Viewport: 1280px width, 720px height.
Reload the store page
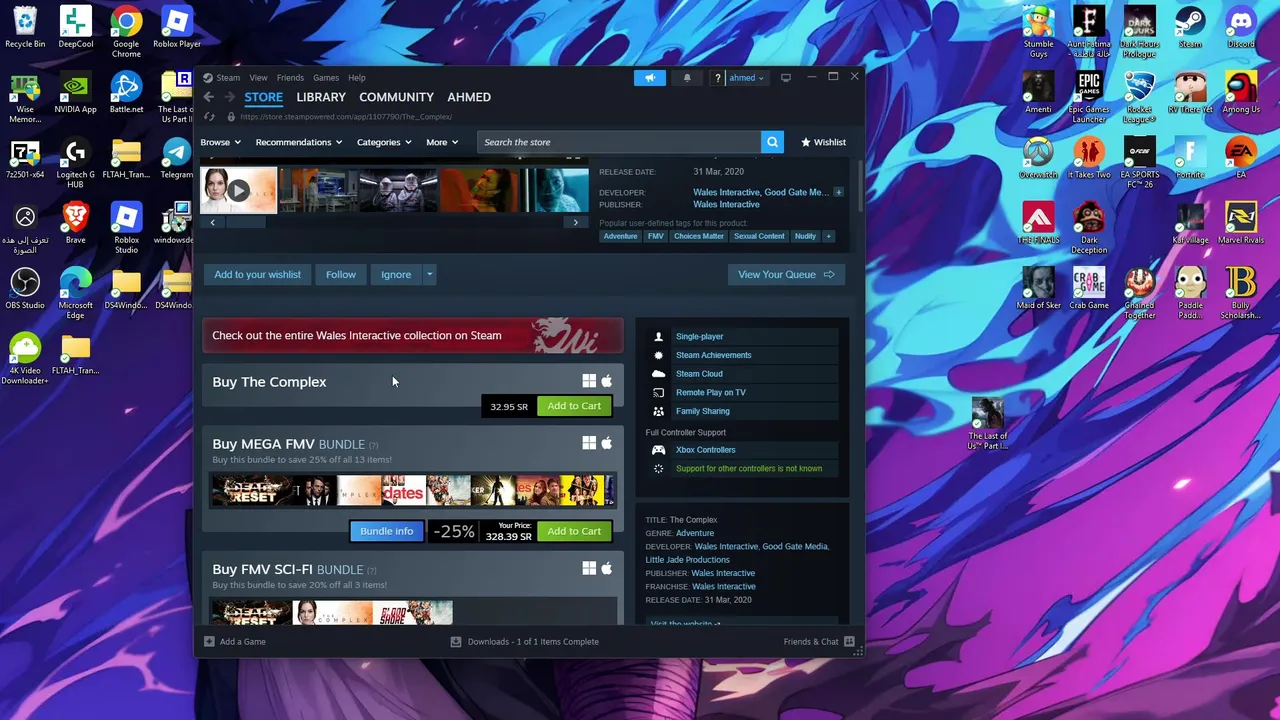click(x=209, y=117)
